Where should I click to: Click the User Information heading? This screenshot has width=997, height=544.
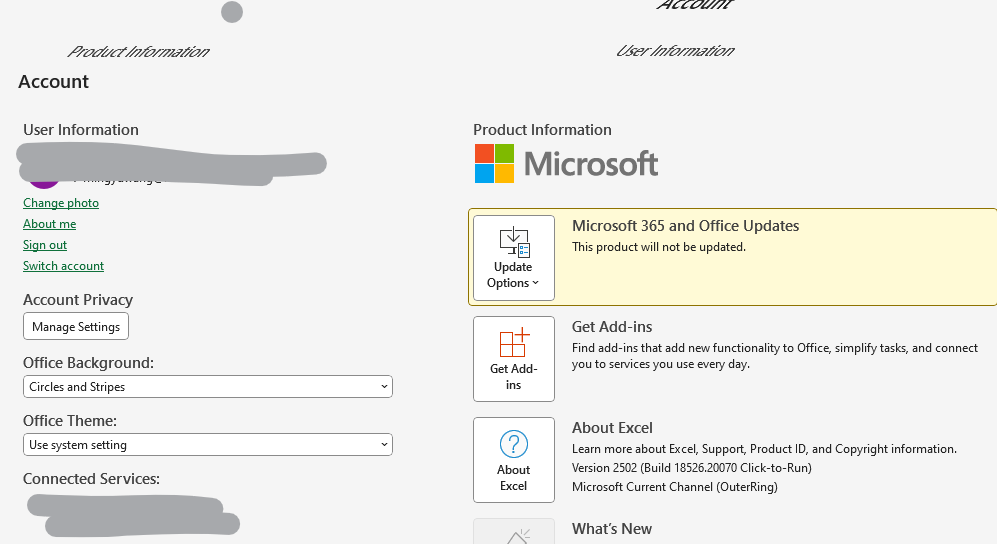[x=81, y=130]
